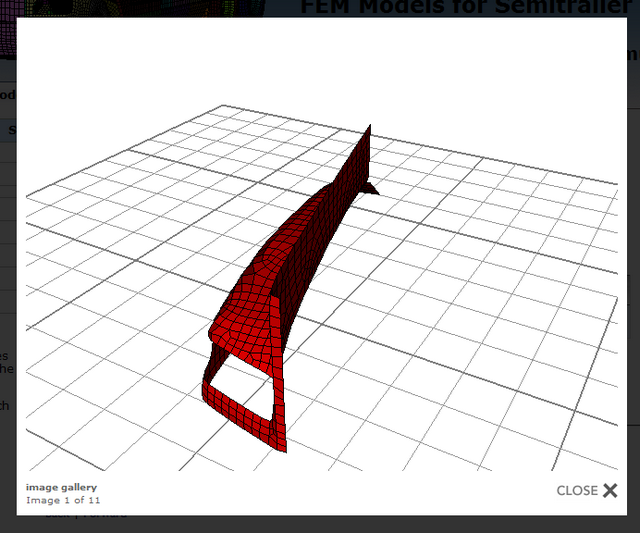Click the 'image gallery' caption title
Viewport: 640px width, 533px height.
coord(62,487)
